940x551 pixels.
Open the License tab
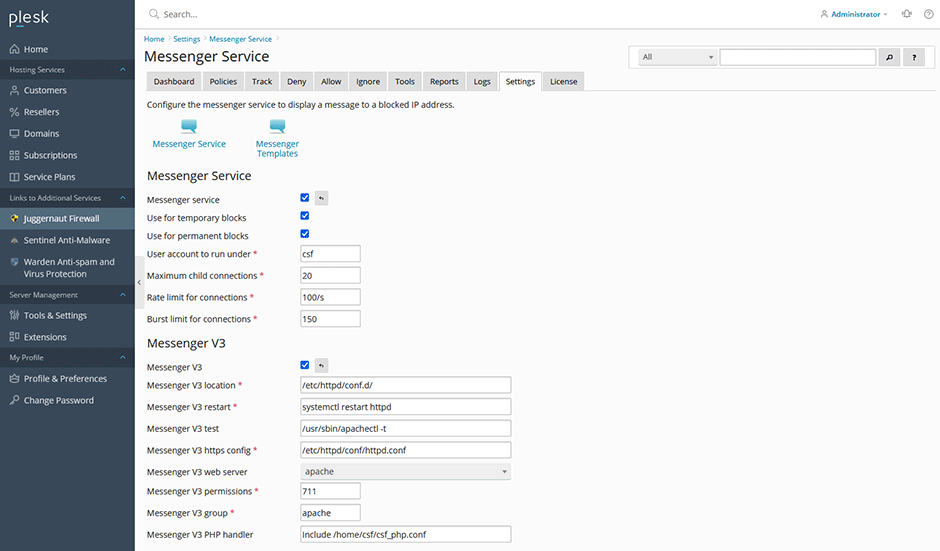pos(564,82)
